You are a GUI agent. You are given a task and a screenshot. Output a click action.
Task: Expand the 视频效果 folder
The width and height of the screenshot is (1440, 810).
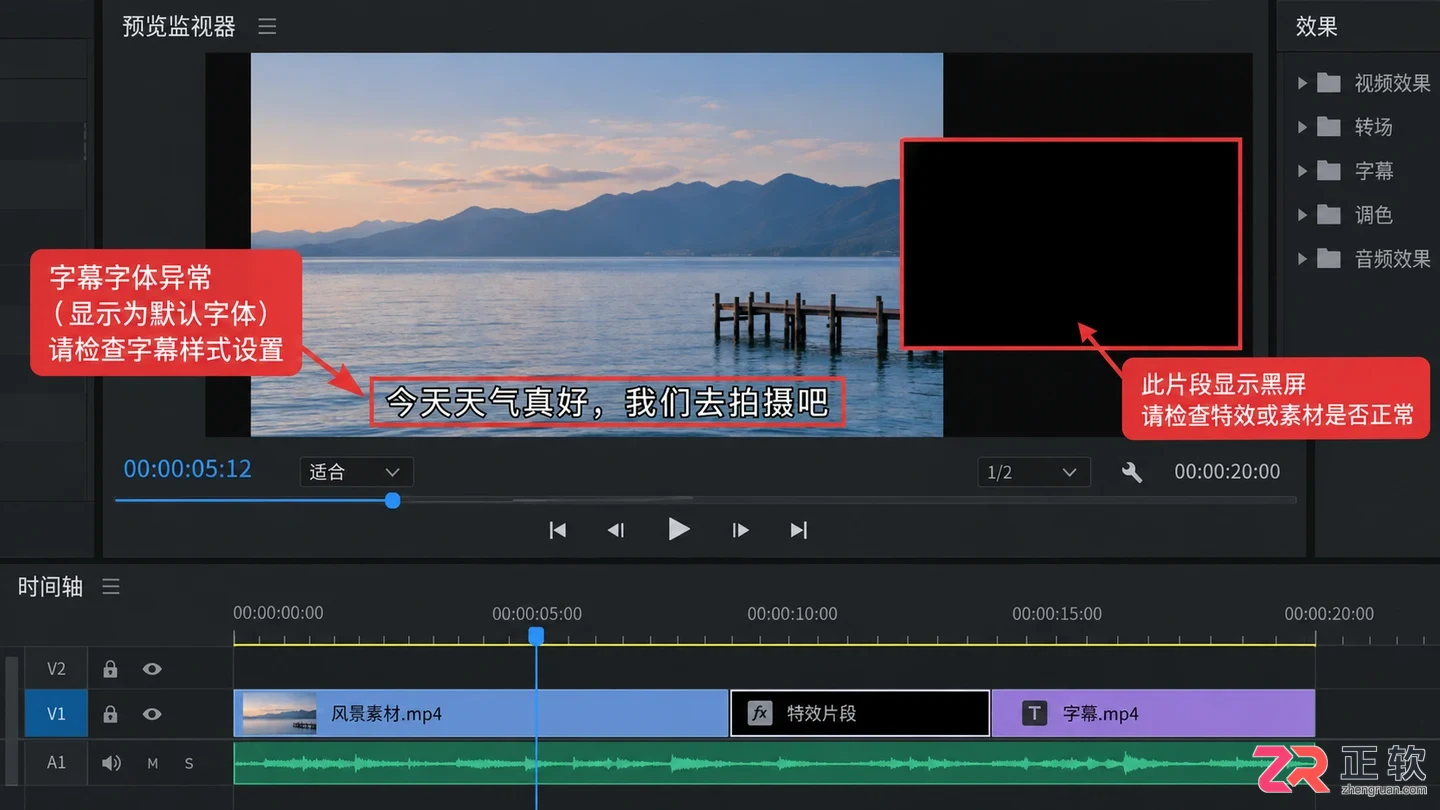[1302, 83]
